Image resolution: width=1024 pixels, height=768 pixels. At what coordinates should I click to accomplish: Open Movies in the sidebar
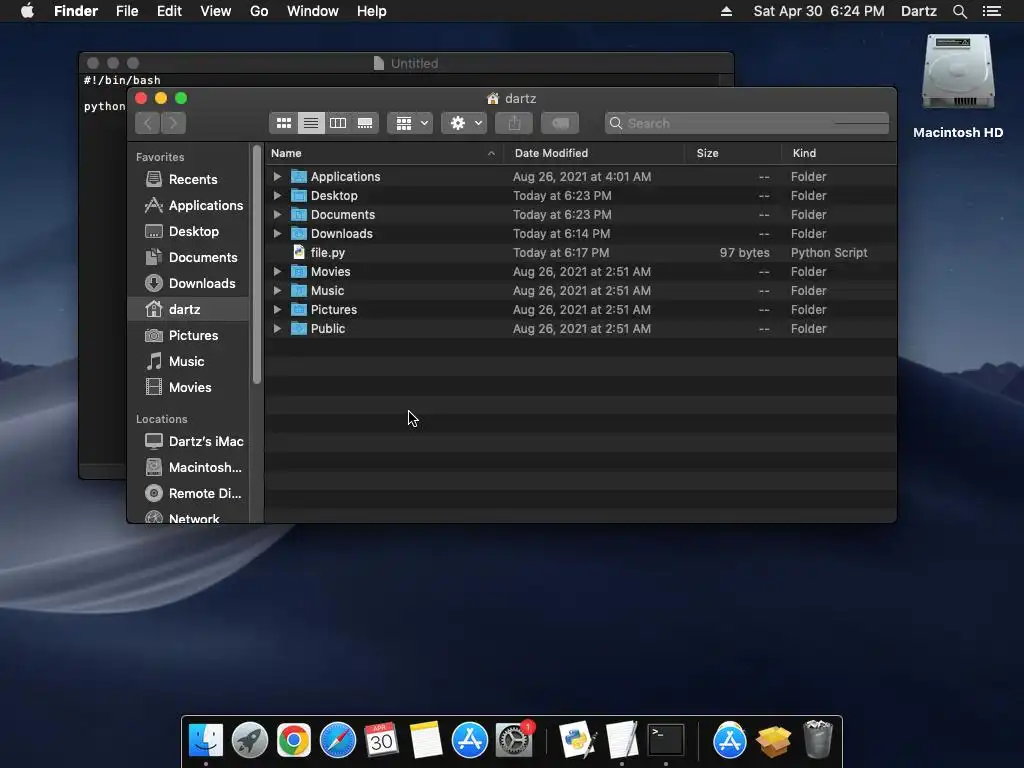click(188, 387)
